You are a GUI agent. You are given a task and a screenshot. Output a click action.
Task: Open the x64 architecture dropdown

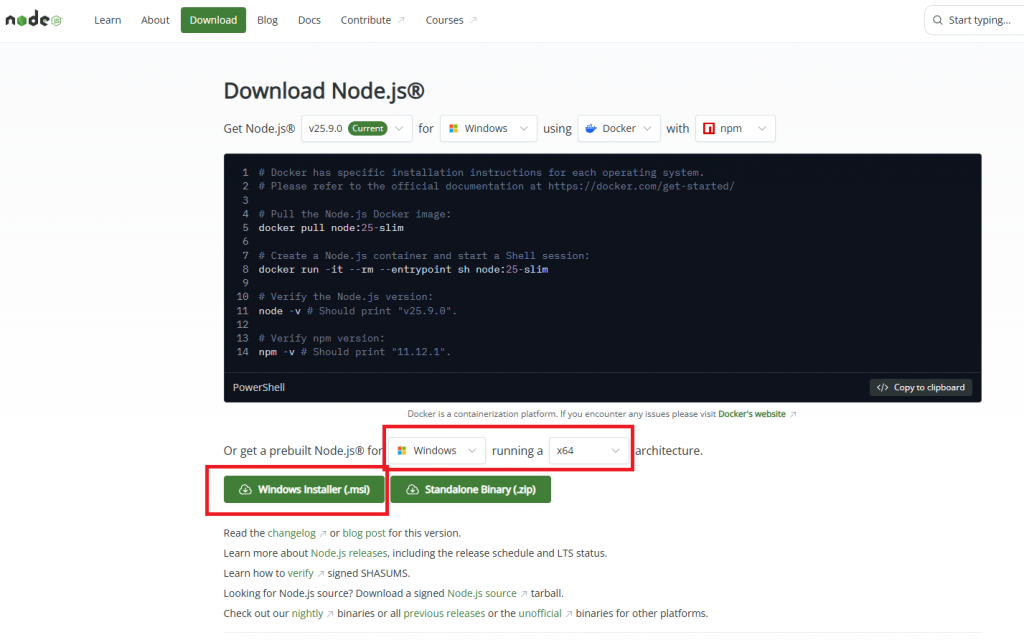pos(588,451)
